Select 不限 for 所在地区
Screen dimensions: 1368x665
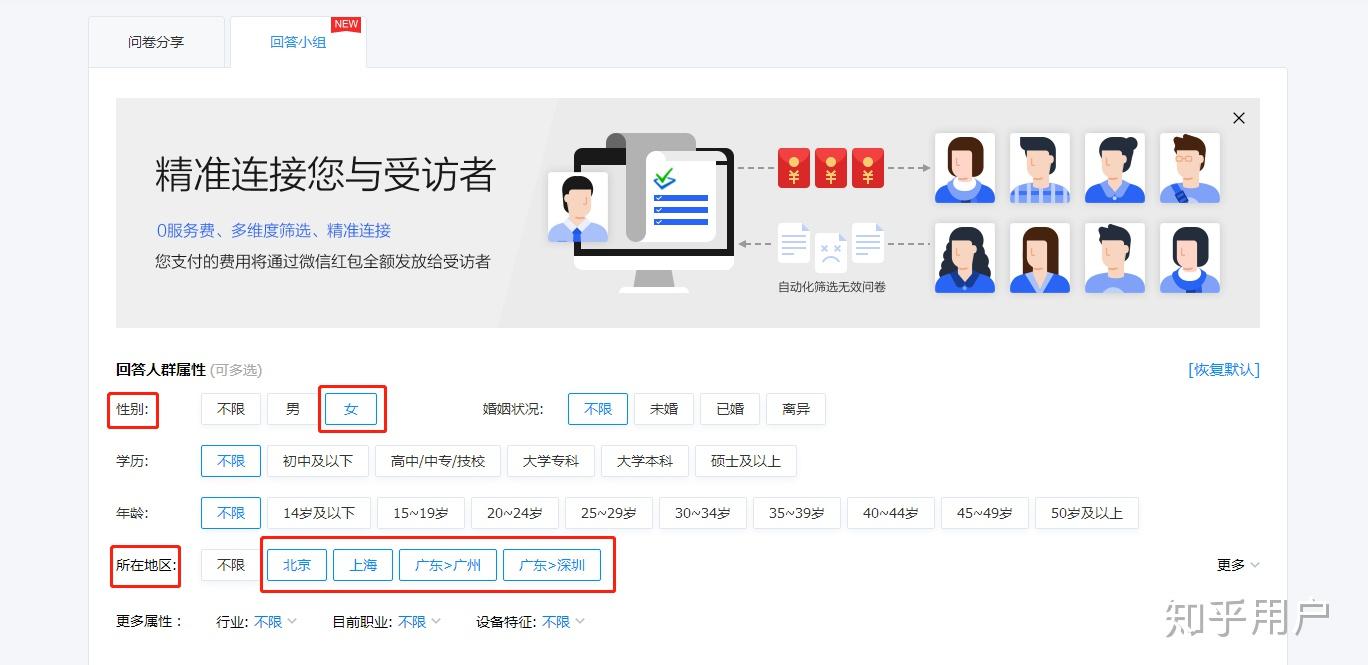(231, 565)
